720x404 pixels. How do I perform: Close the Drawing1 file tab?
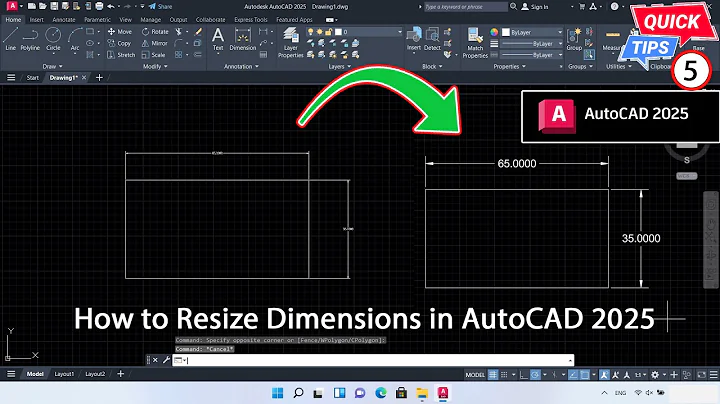[84, 78]
